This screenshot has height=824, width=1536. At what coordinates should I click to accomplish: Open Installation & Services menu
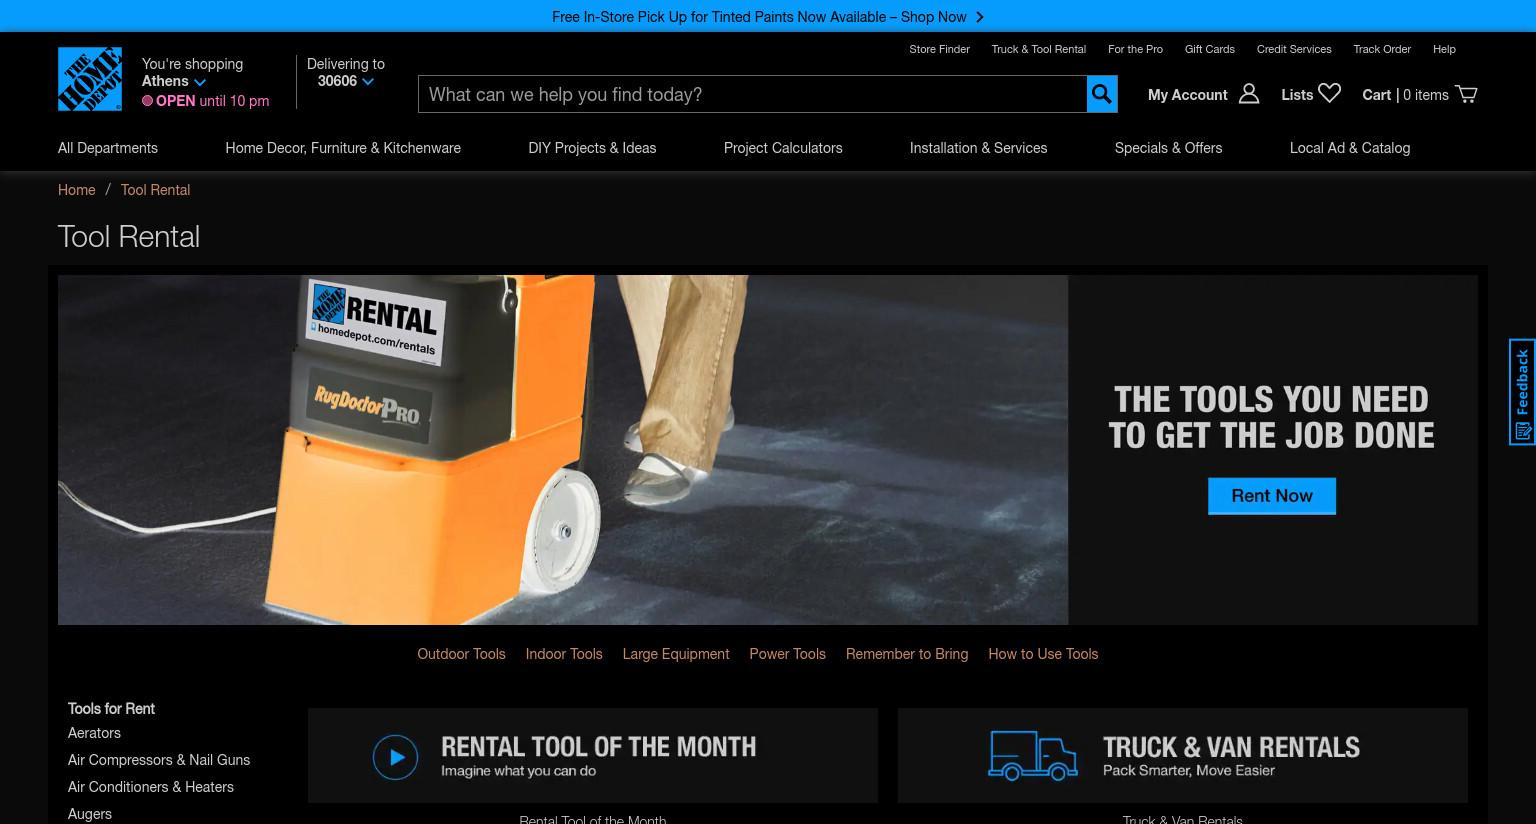point(978,148)
